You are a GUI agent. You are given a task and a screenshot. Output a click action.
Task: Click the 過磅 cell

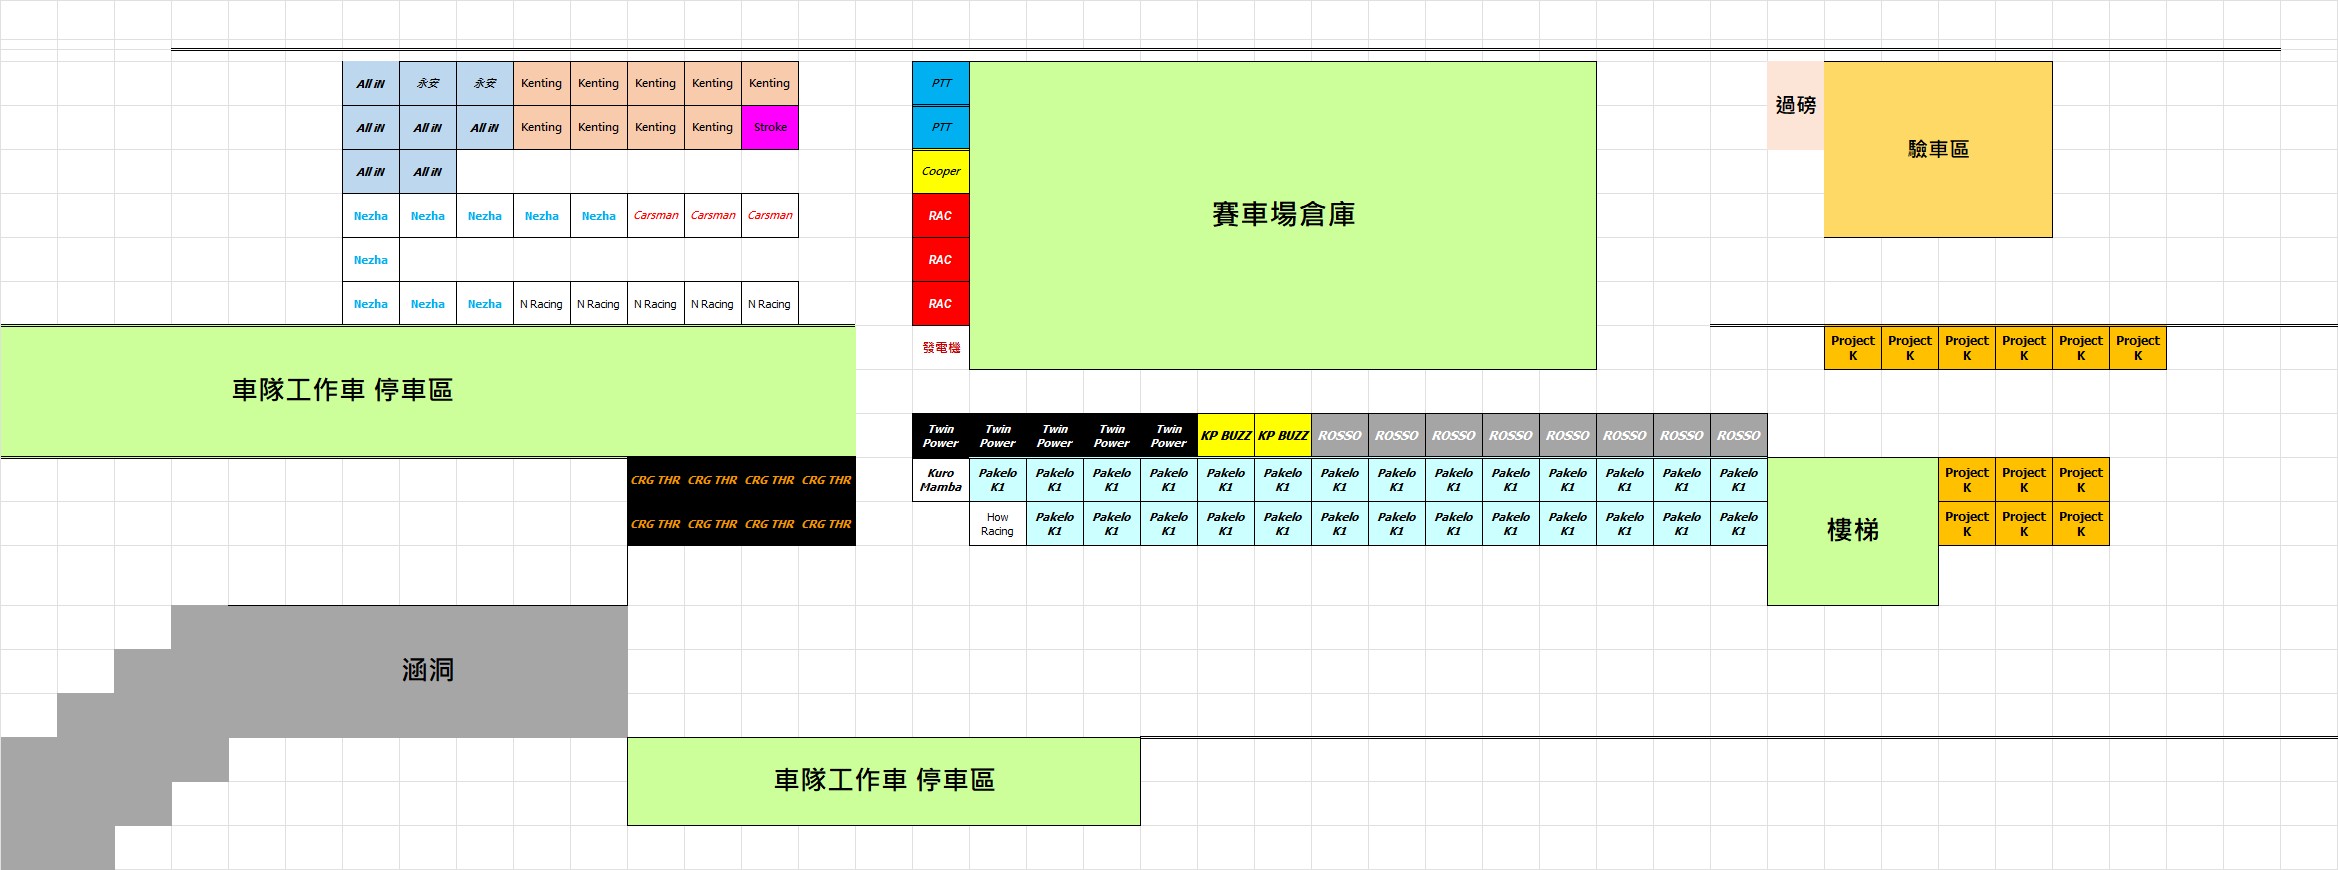pyautogui.click(x=1795, y=105)
